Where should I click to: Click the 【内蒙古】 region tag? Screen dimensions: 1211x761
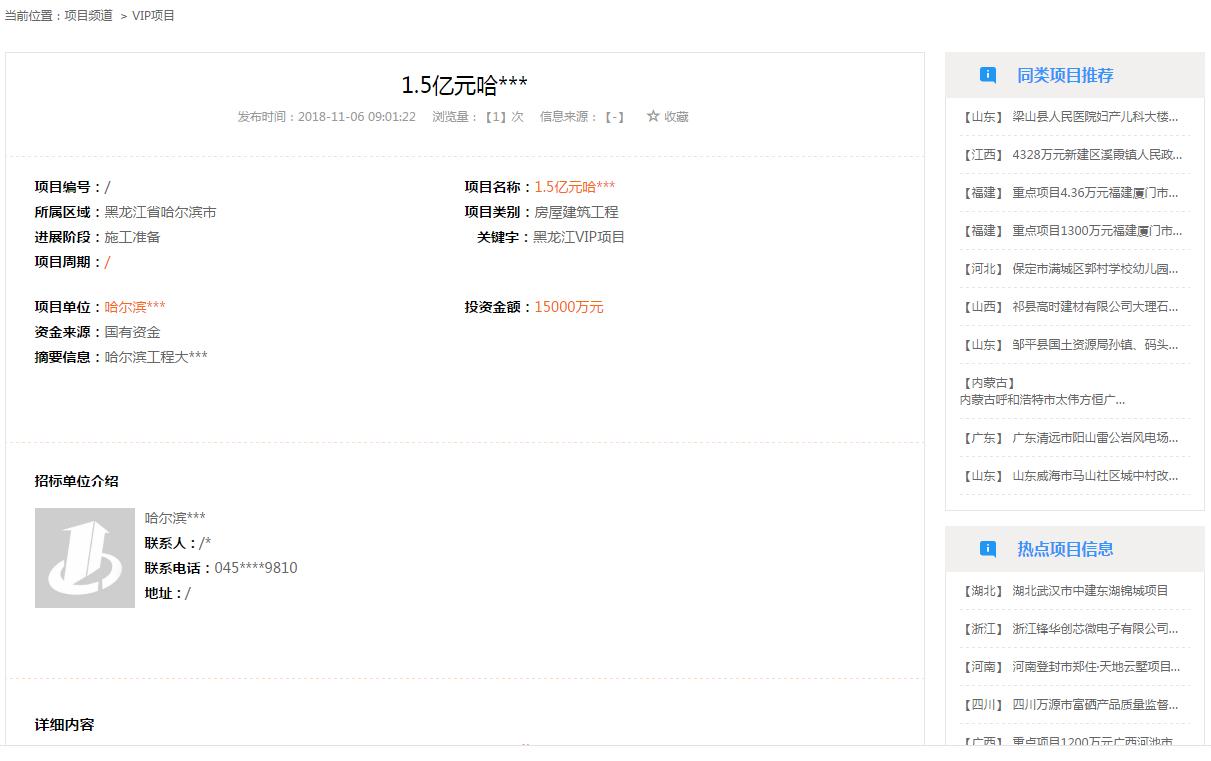coord(989,382)
